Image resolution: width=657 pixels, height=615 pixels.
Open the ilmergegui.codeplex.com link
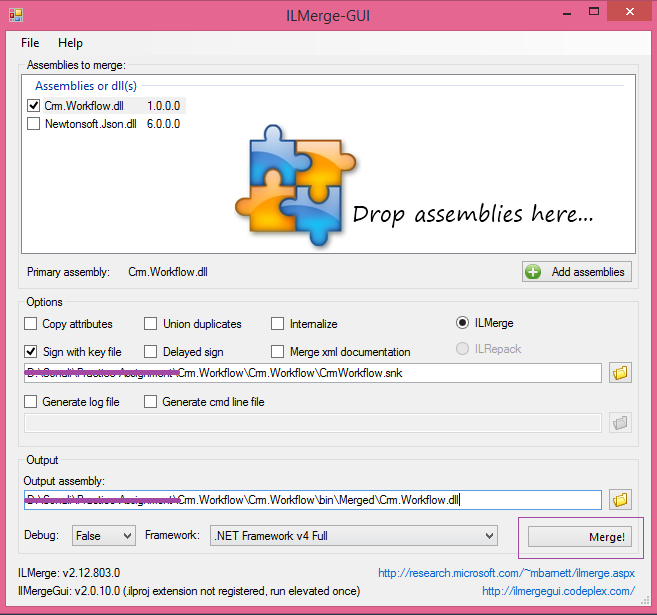pos(558,591)
